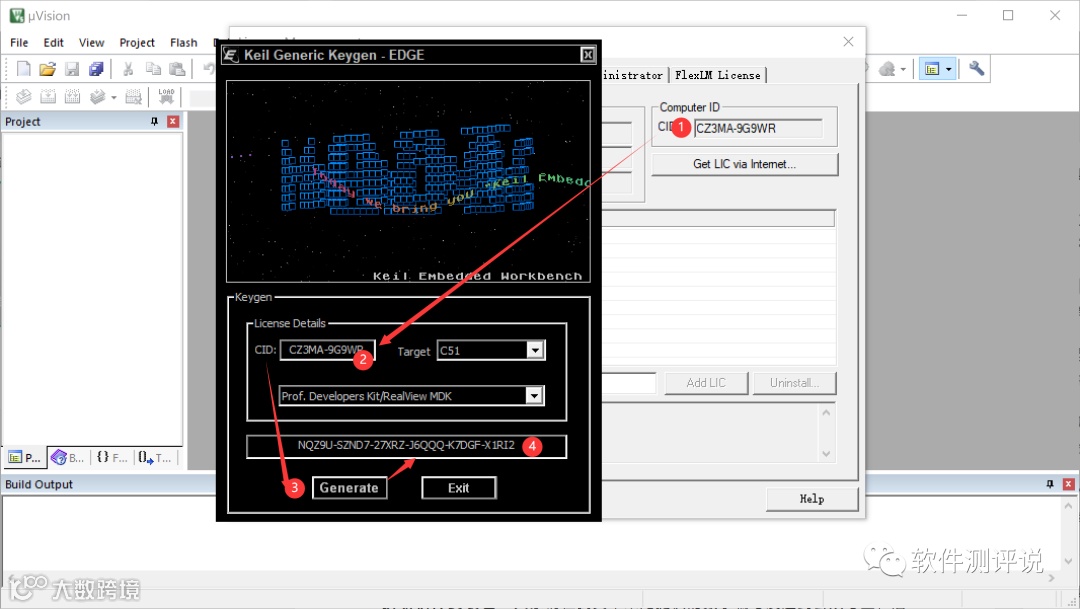Click the Translate current file icon
The height and width of the screenshot is (609, 1080).
click(x=23, y=96)
